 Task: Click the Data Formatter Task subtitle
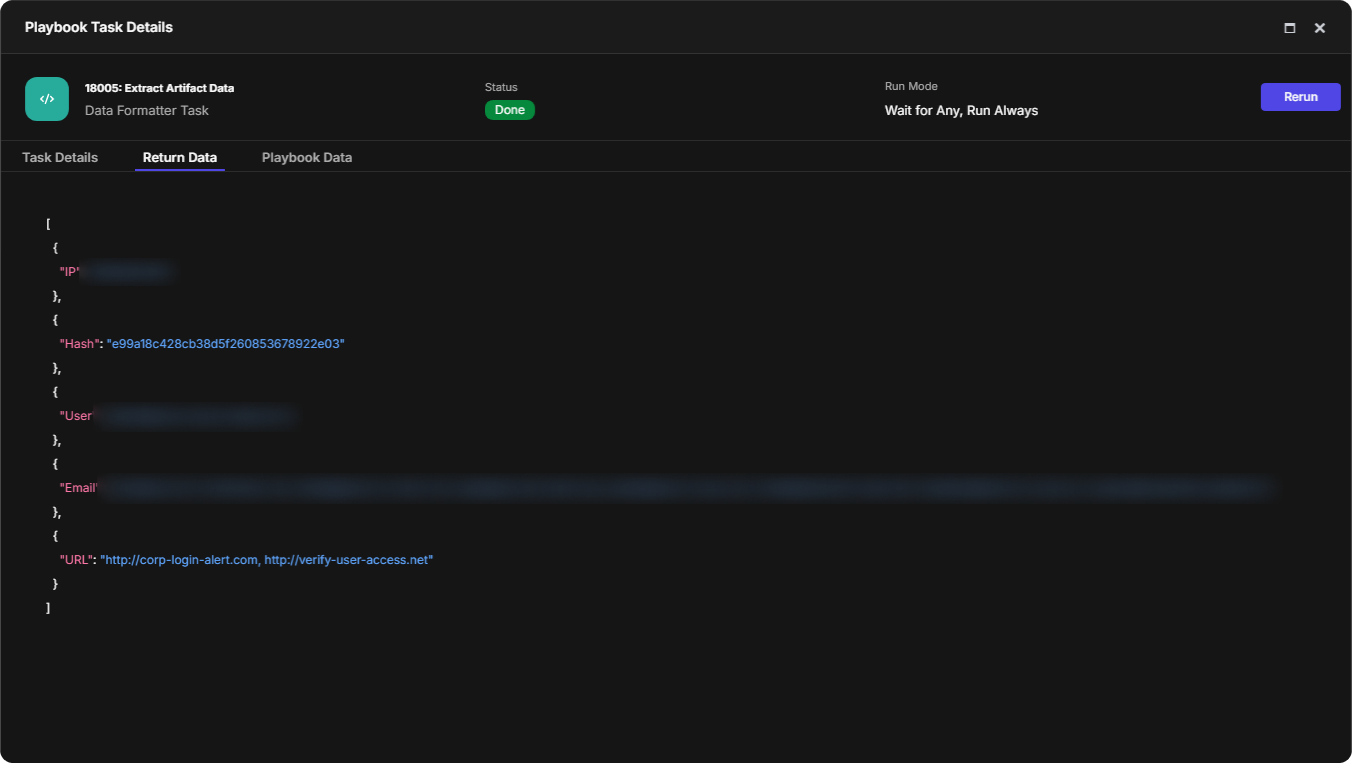(147, 110)
